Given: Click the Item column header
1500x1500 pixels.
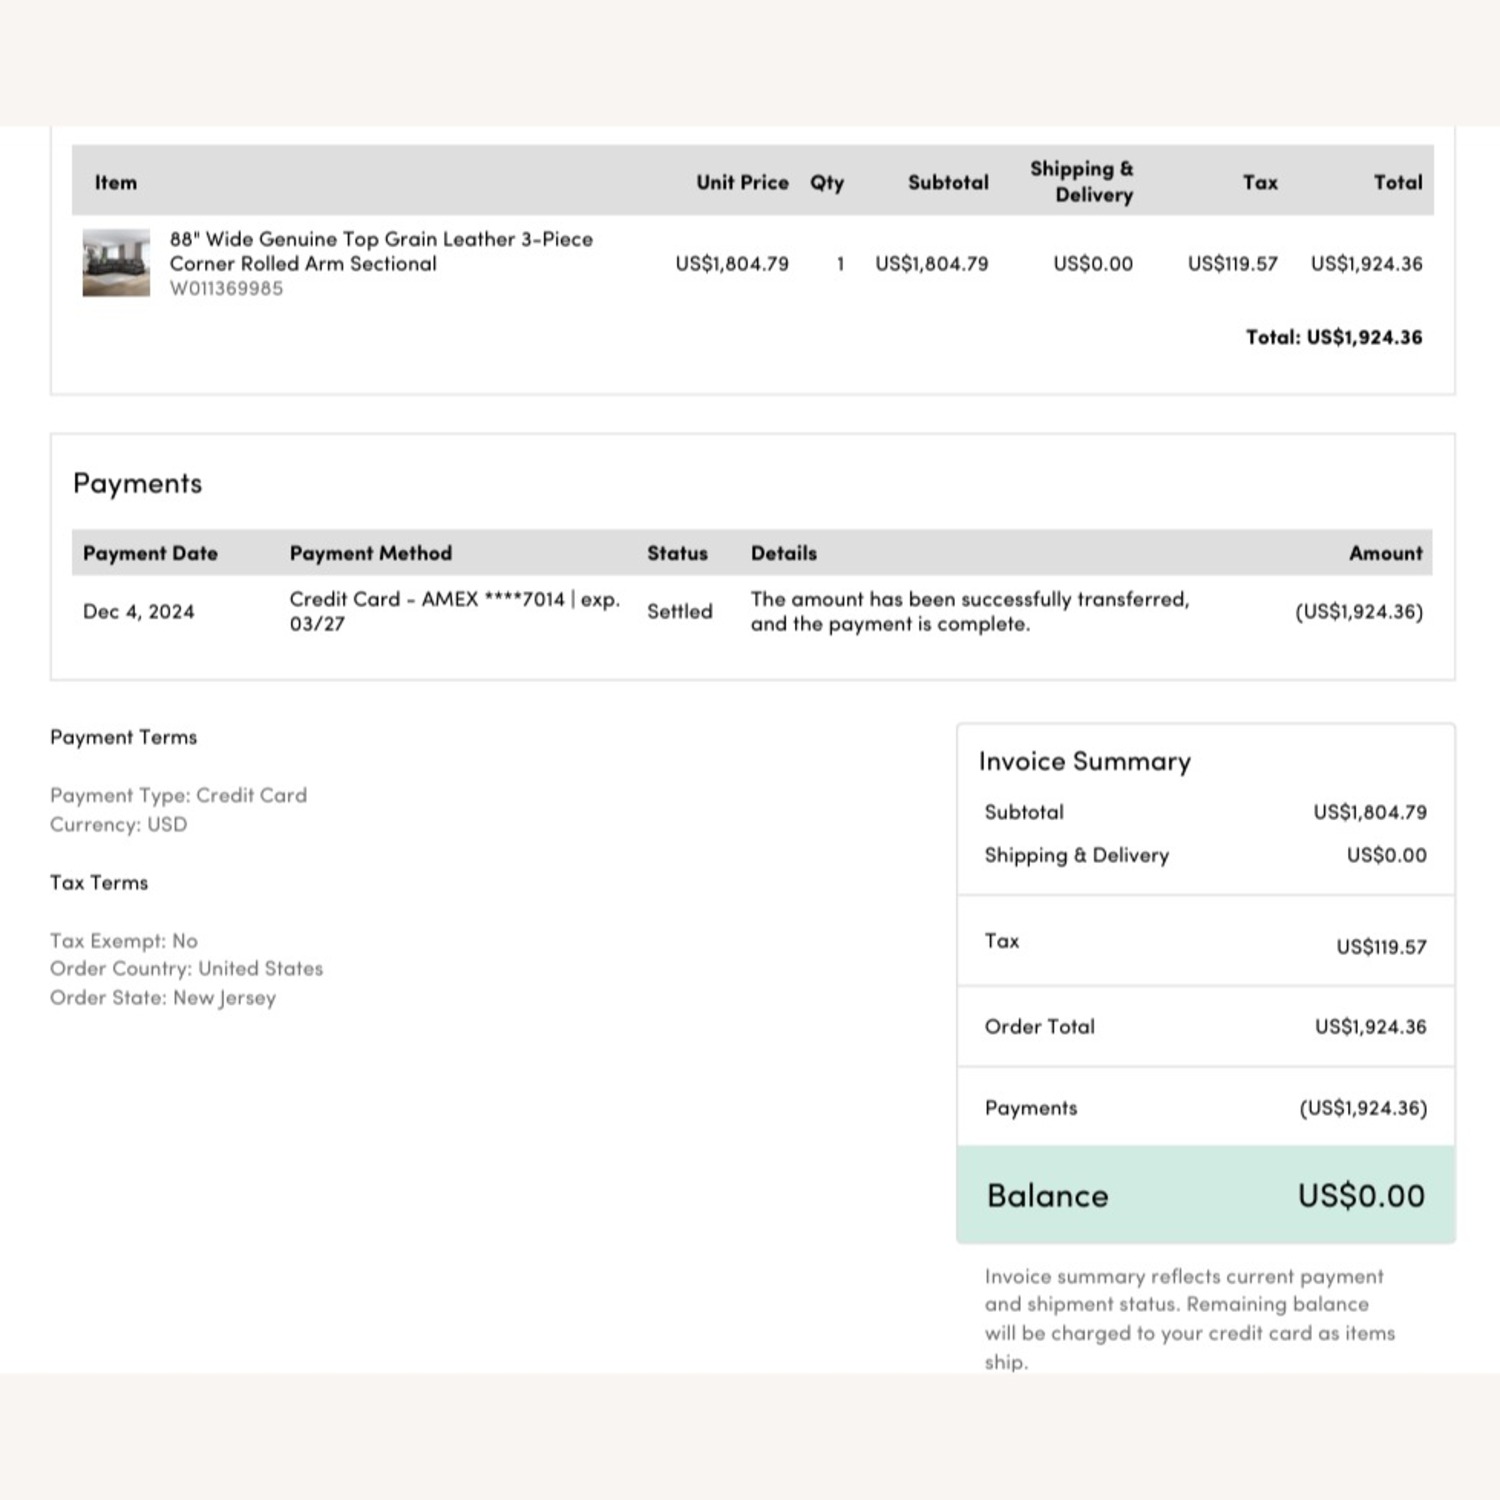Looking at the screenshot, I should click(116, 182).
